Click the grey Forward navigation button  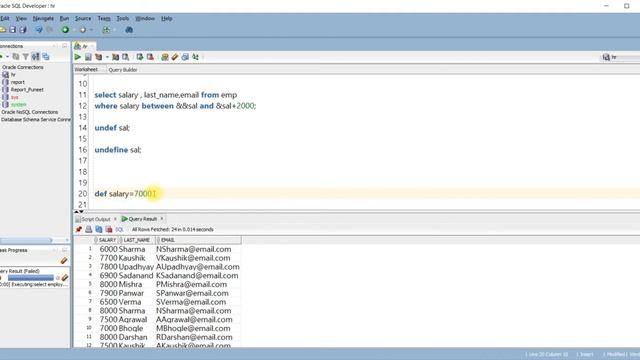83,30
